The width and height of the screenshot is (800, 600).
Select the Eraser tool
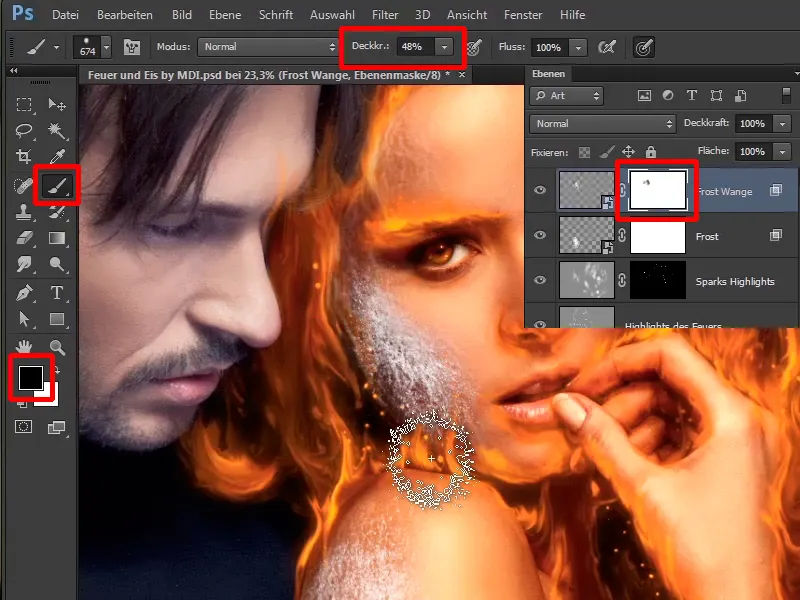click(23, 238)
